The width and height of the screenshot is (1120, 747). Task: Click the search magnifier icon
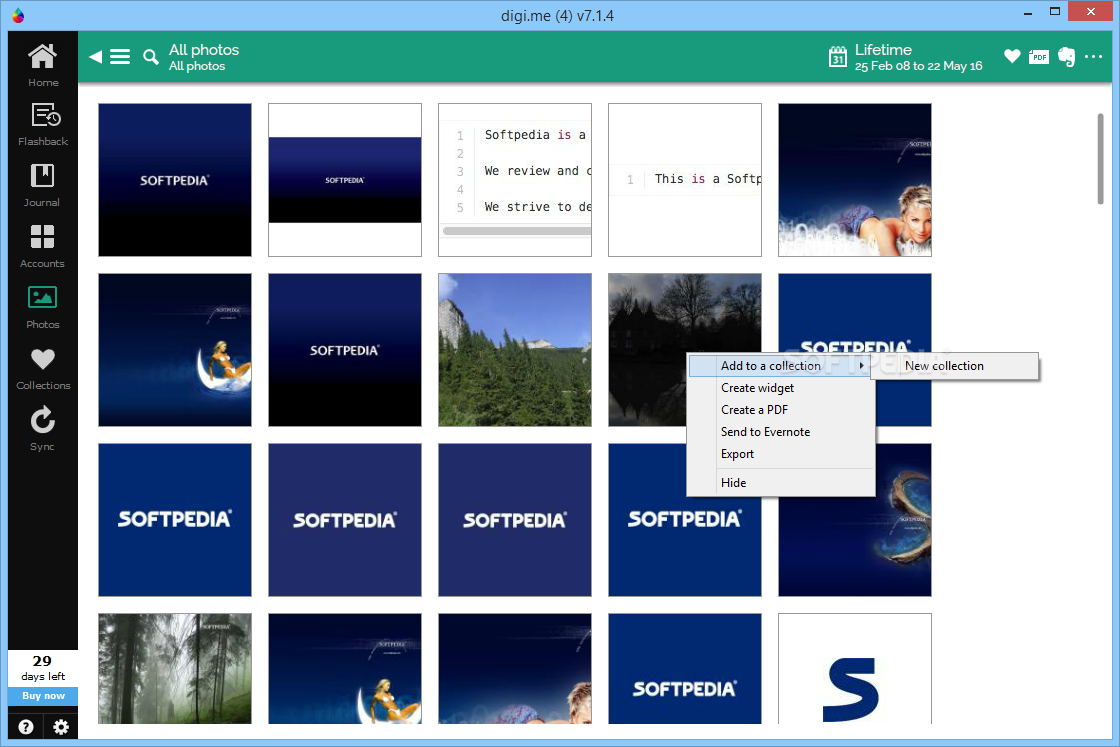point(151,57)
